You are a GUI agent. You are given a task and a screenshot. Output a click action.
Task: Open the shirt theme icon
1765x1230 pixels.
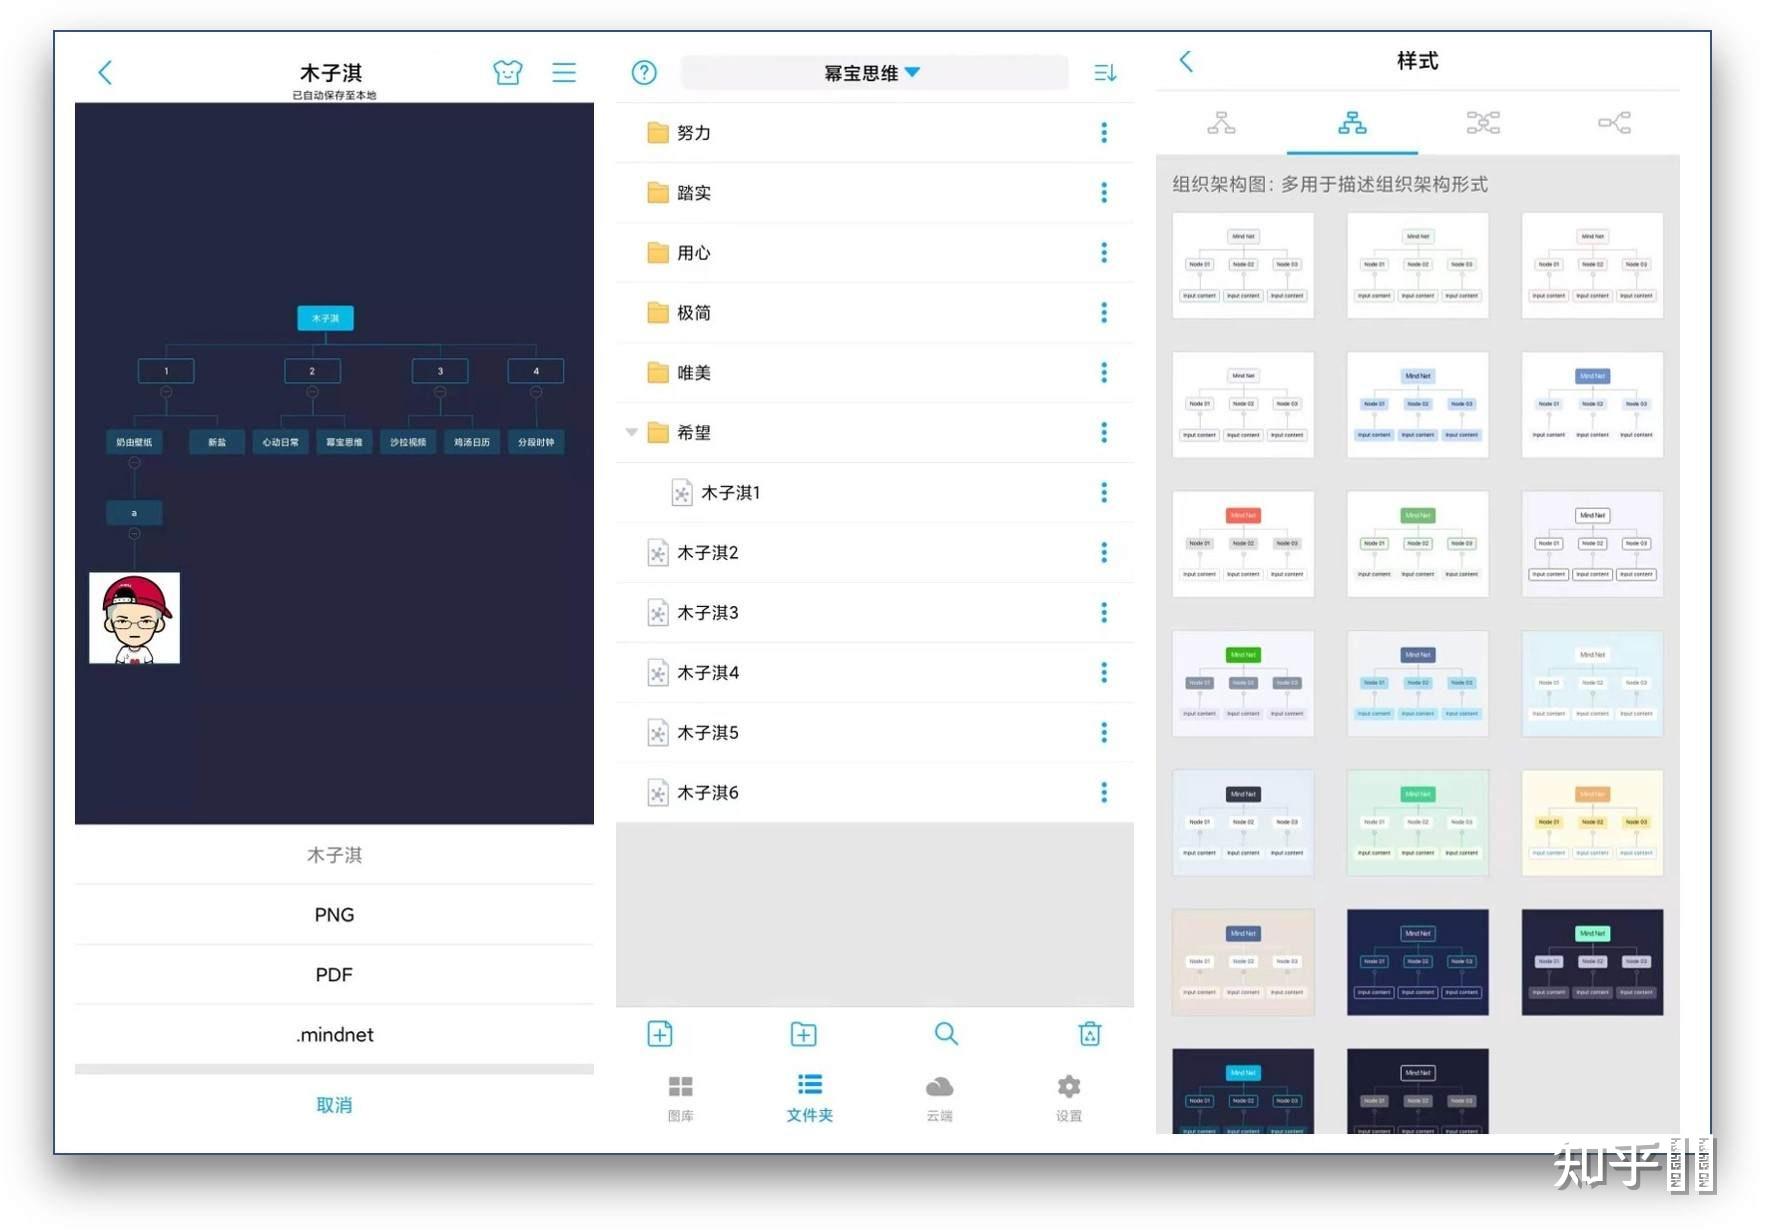tap(508, 72)
